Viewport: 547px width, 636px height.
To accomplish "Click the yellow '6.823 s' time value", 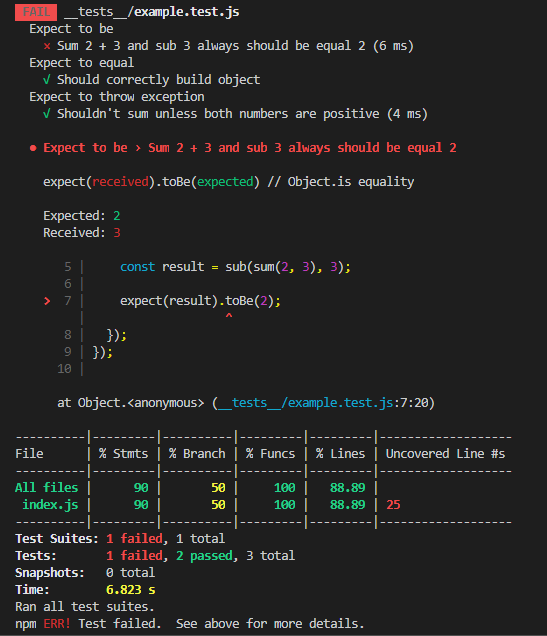I will pos(131,590).
